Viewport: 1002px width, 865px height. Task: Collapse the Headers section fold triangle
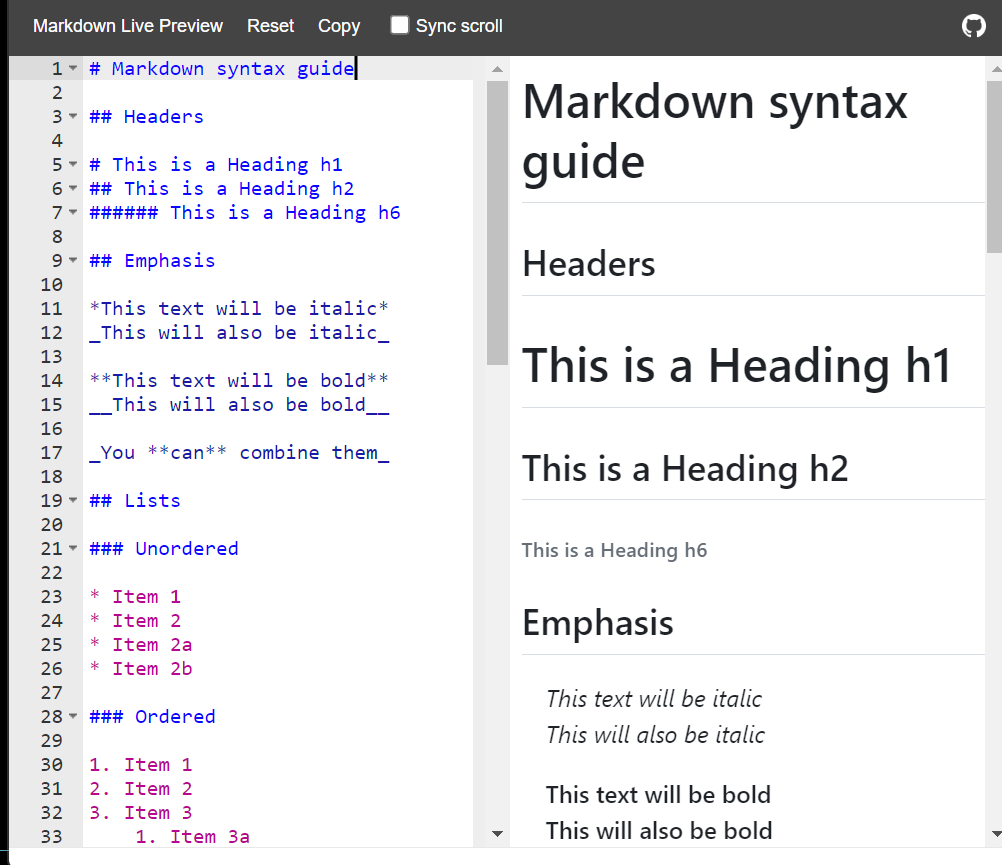(74, 116)
